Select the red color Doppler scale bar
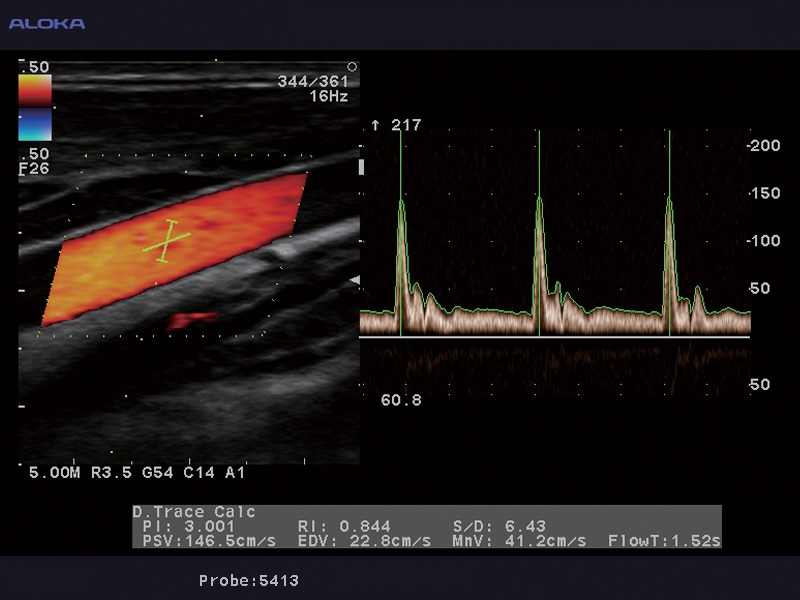The image size is (800, 600). (35, 90)
